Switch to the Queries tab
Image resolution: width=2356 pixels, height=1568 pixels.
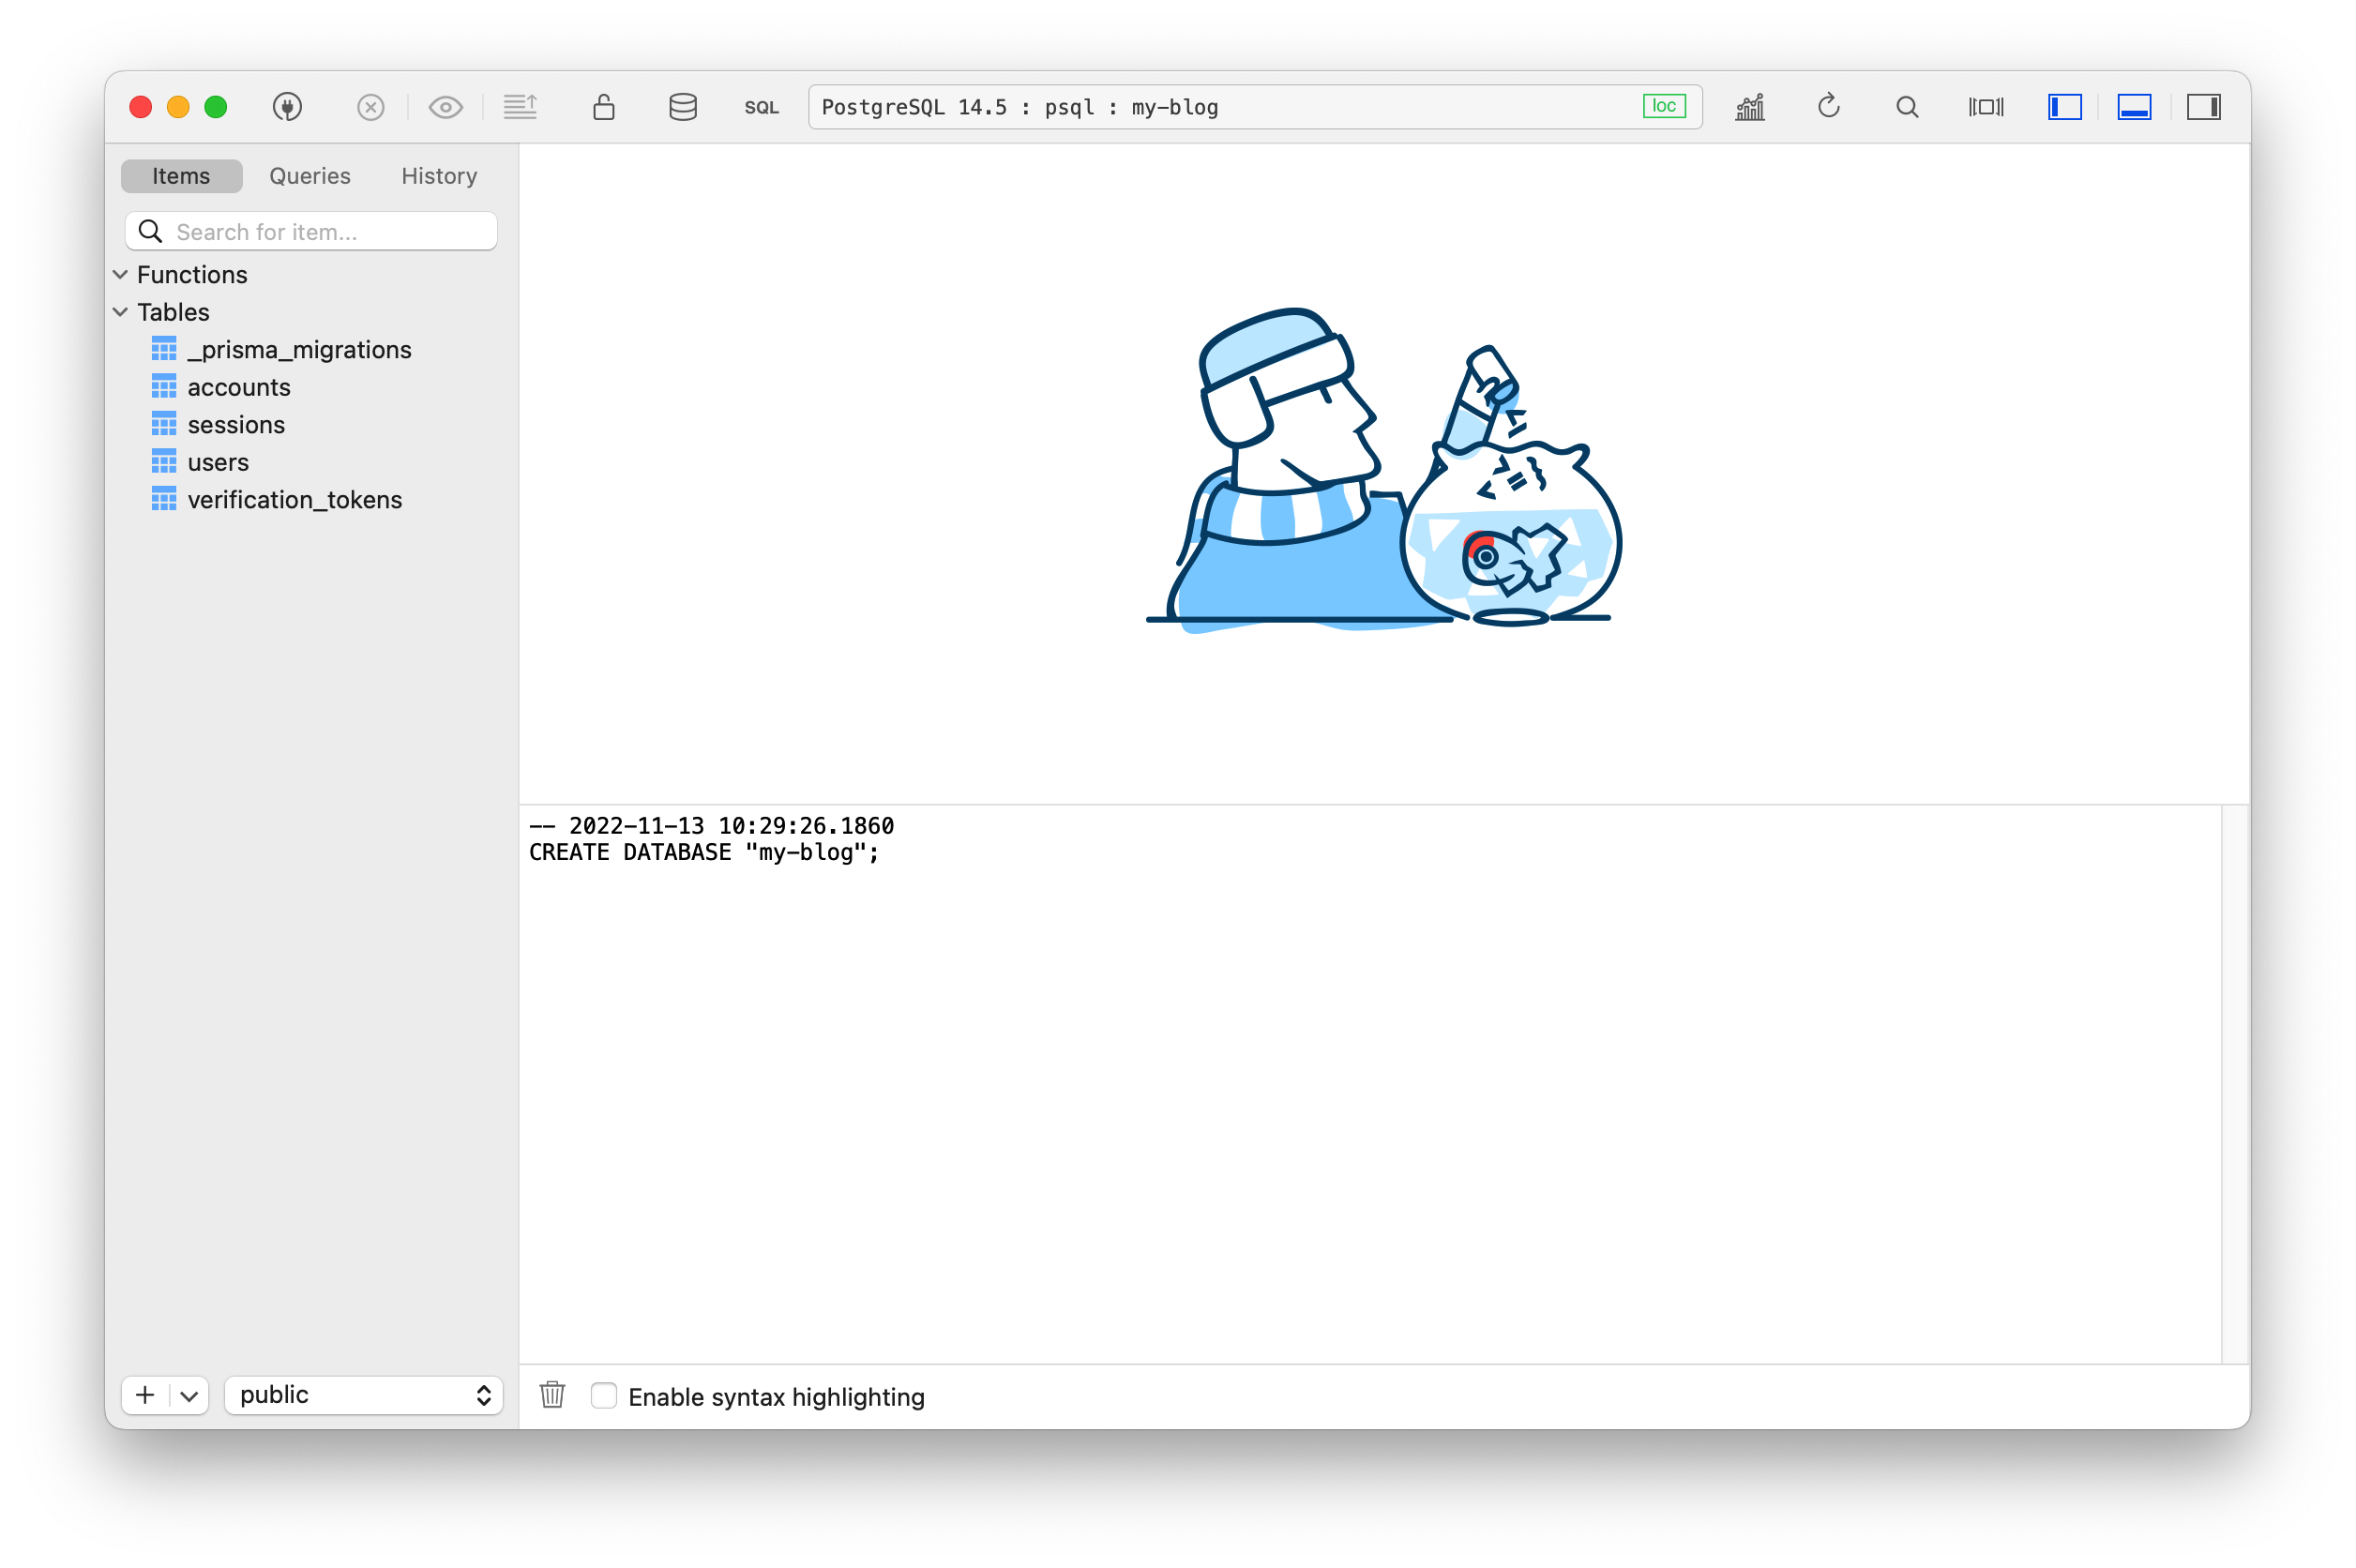(x=310, y=176)
